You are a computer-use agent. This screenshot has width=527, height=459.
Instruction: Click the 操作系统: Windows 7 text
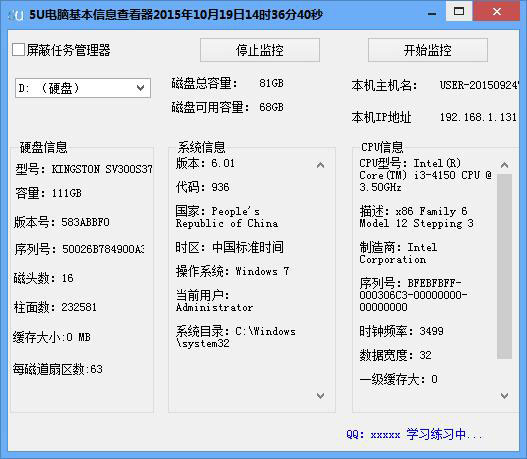[x=233, y=271]
